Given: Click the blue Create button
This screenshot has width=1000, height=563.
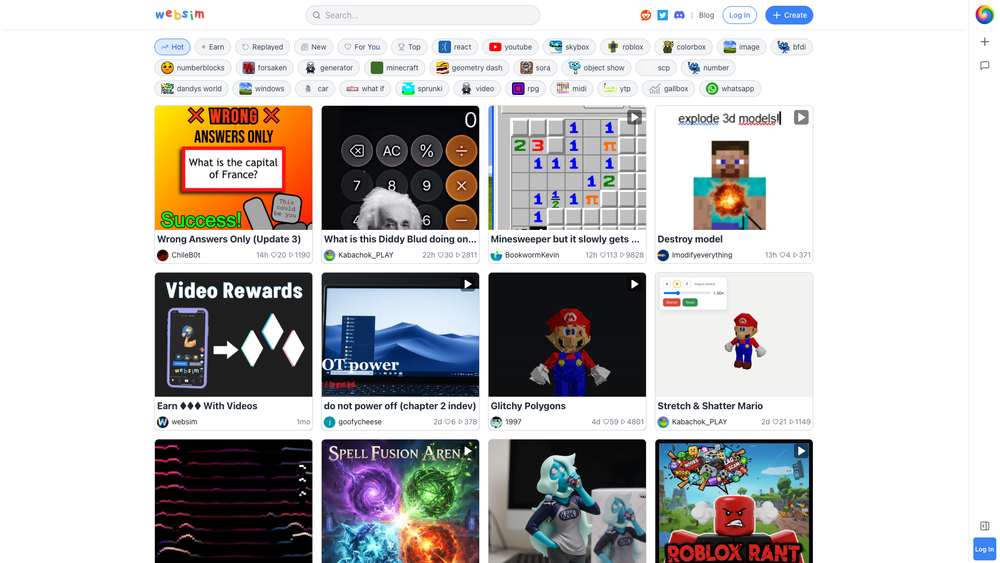Looking at the screenshot, I should [x=789, y=15].
